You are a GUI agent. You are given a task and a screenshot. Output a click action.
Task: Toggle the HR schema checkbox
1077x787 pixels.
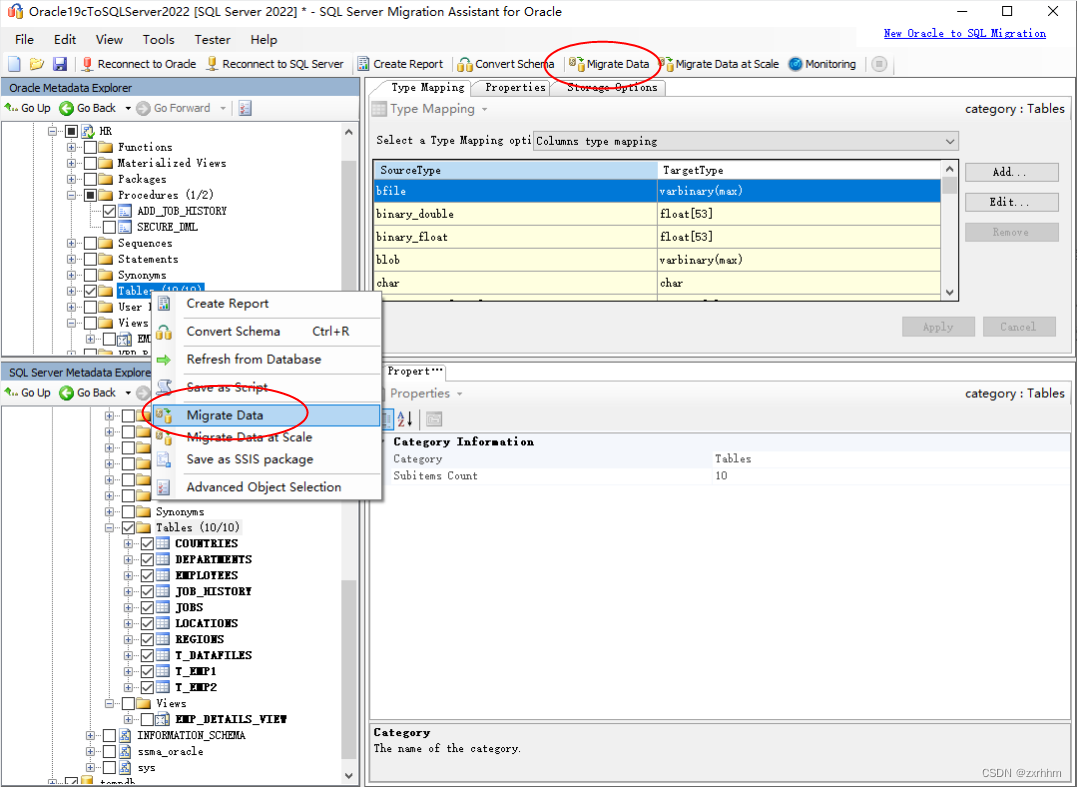pyautogui.click(x=71, y=131)
